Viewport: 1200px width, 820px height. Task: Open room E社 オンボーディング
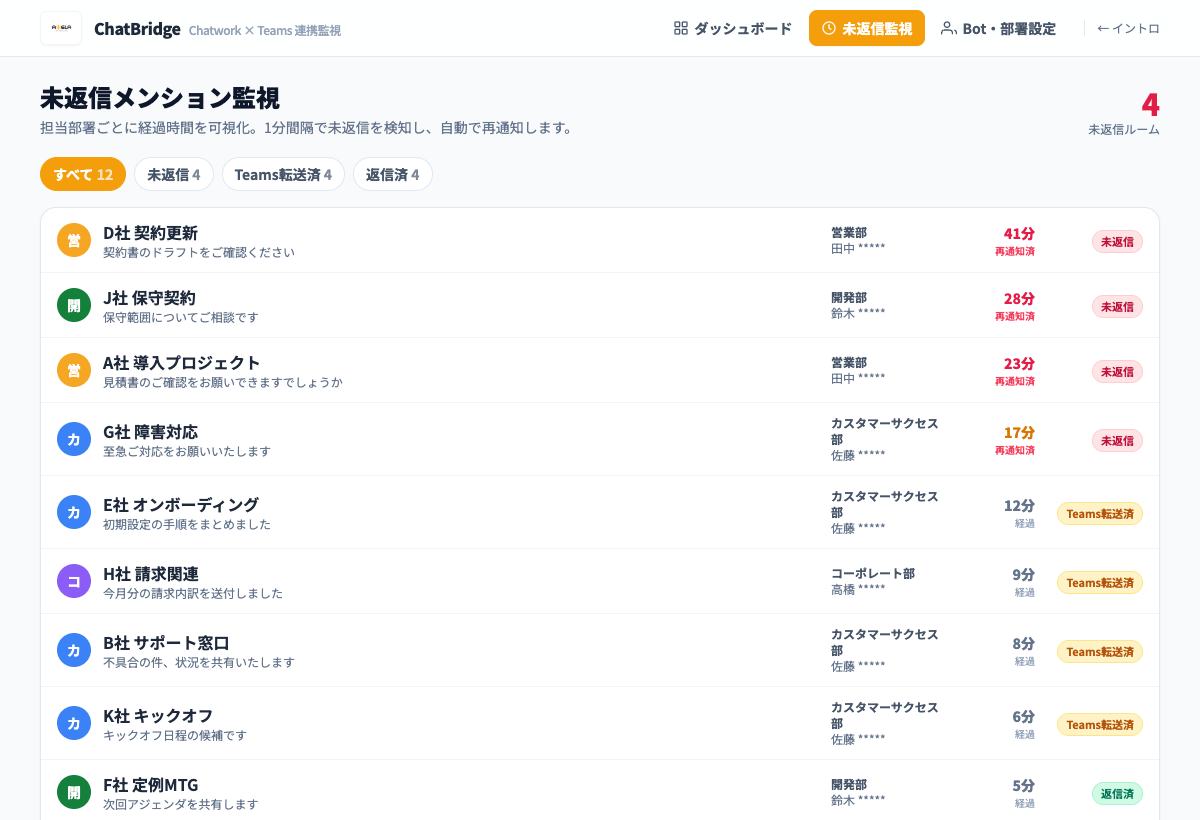coord(600,512)
